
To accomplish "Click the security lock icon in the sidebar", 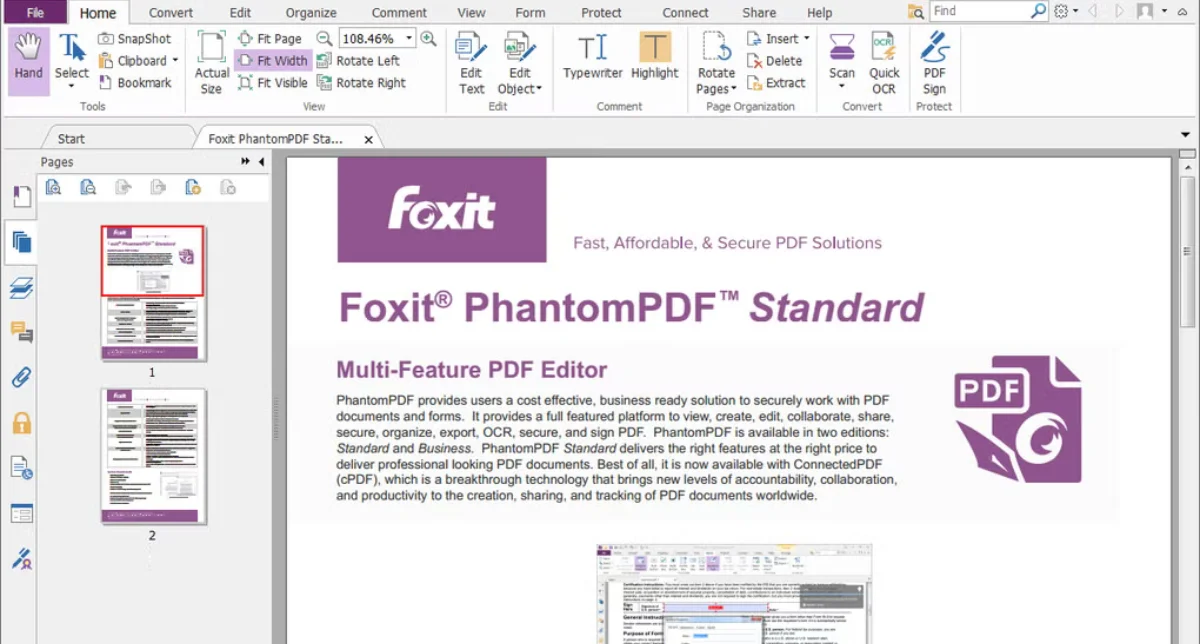I will click(22, 422).
